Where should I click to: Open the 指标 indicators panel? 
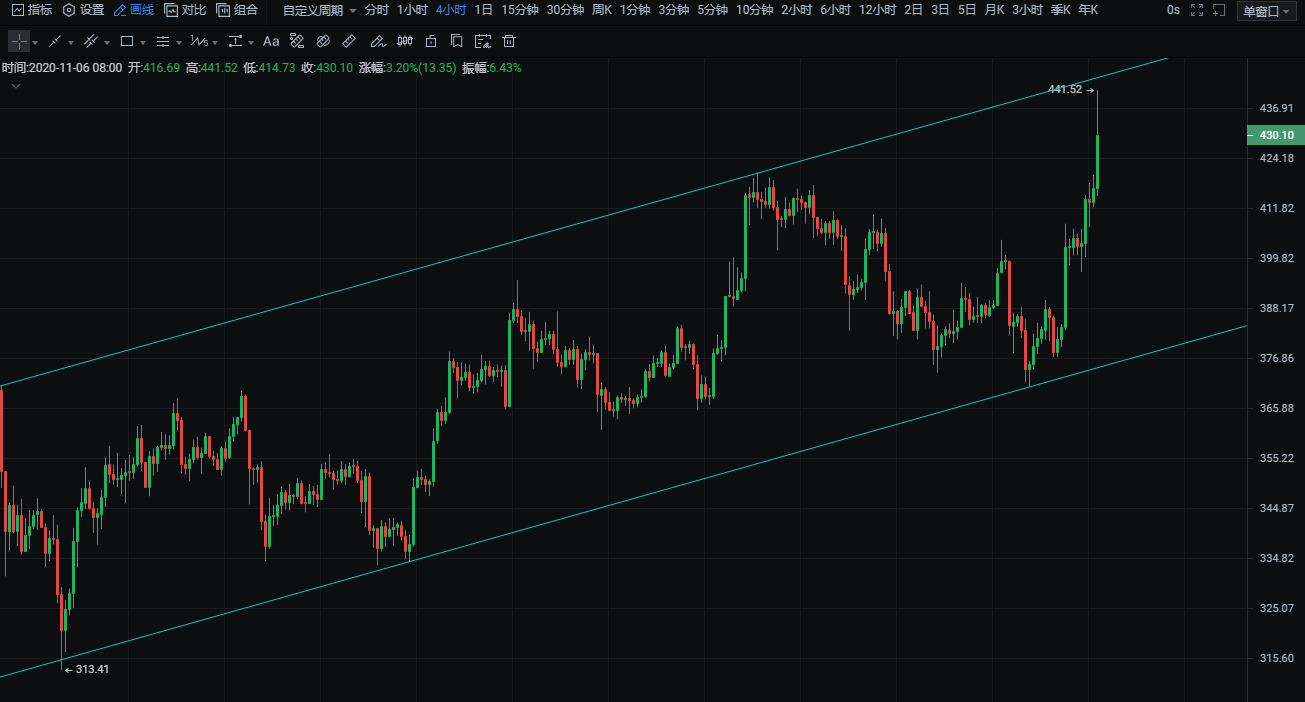(x=32, y=10)
